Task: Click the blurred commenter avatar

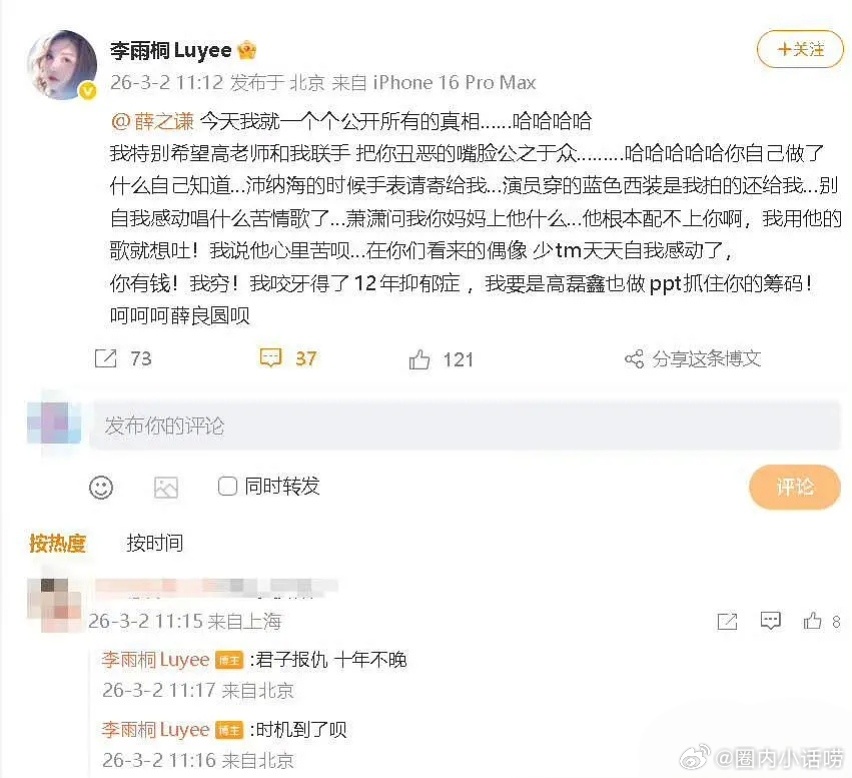Action: 54,605
